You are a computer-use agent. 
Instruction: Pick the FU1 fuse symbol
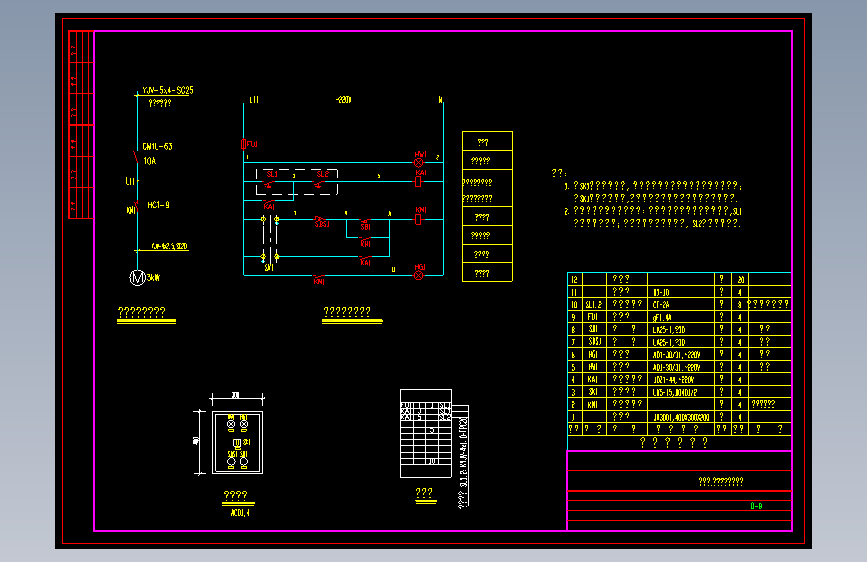[243, 144]
